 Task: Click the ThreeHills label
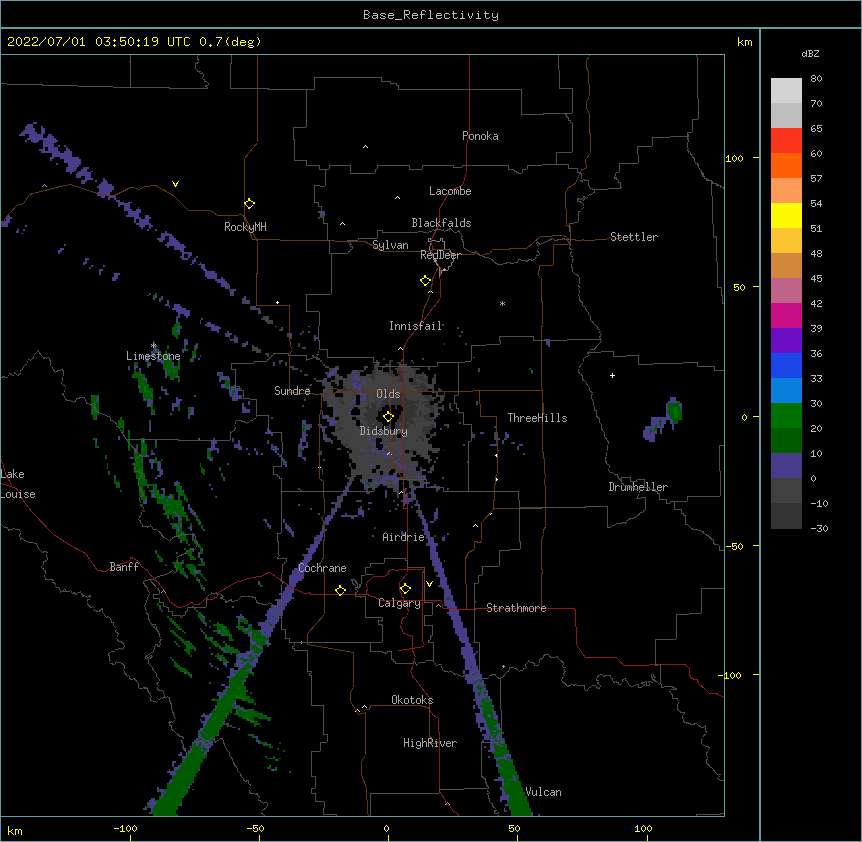pos(537,418)
